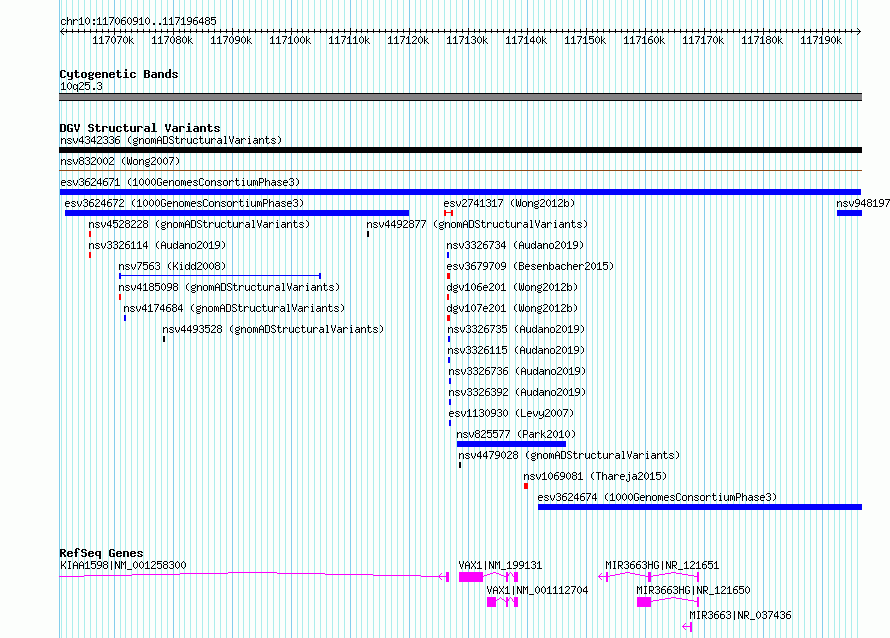Open esv3679709 (Besenbacher2015) label
890x638 pixels.
click(x=530, y=266)
